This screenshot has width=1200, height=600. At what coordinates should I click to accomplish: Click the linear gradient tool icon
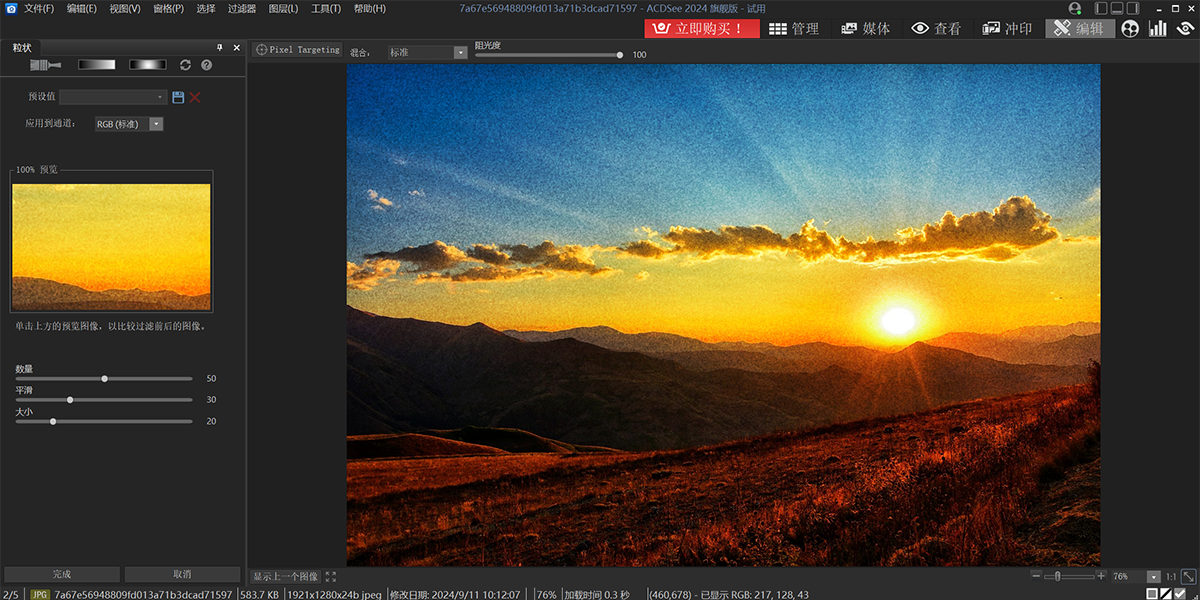coord(97,65)
